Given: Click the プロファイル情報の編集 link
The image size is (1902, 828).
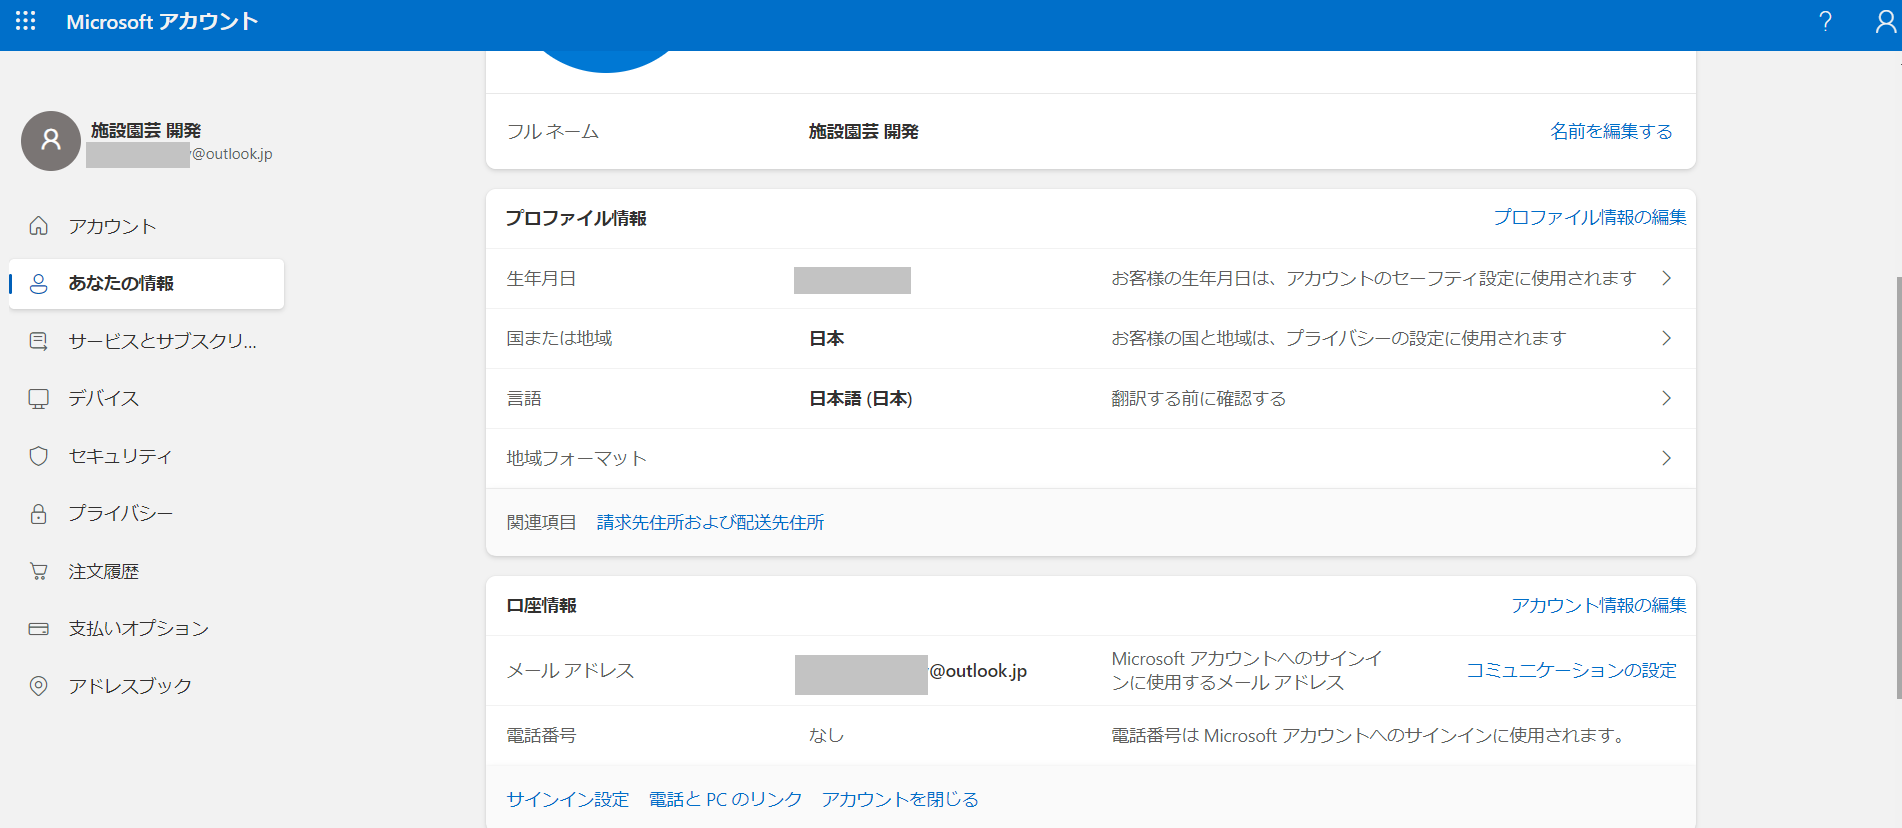Looking at the screenshot, I should pyautogui.click(x=1590, y=217).
